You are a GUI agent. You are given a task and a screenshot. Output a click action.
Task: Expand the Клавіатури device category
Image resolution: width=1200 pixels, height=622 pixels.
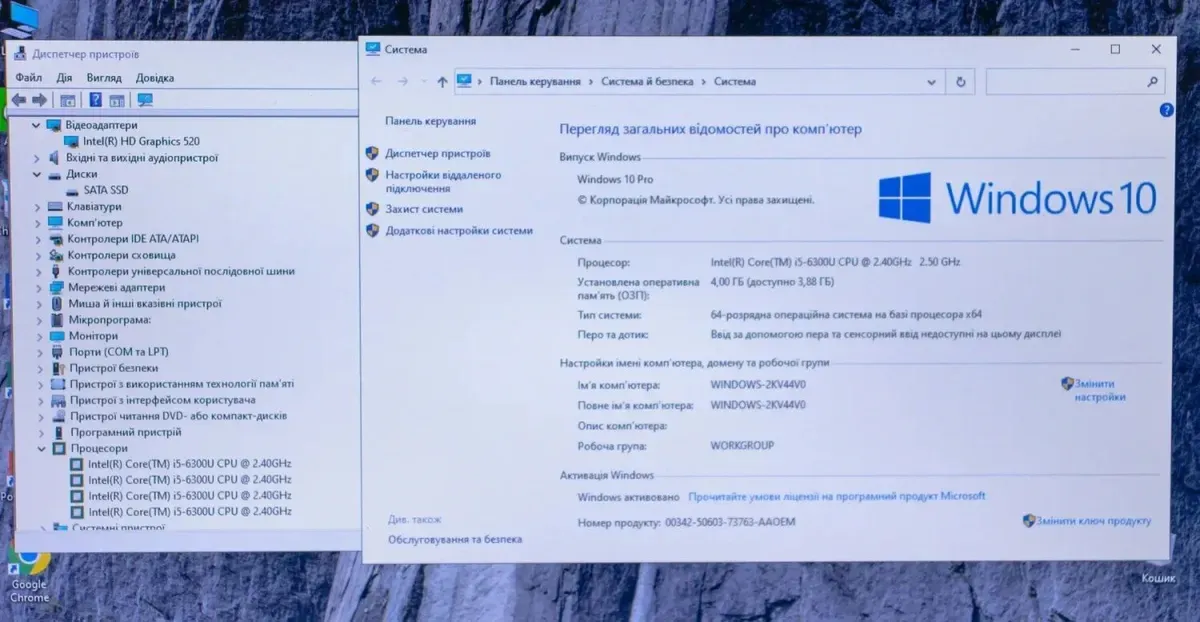click(x=37, y=206)
